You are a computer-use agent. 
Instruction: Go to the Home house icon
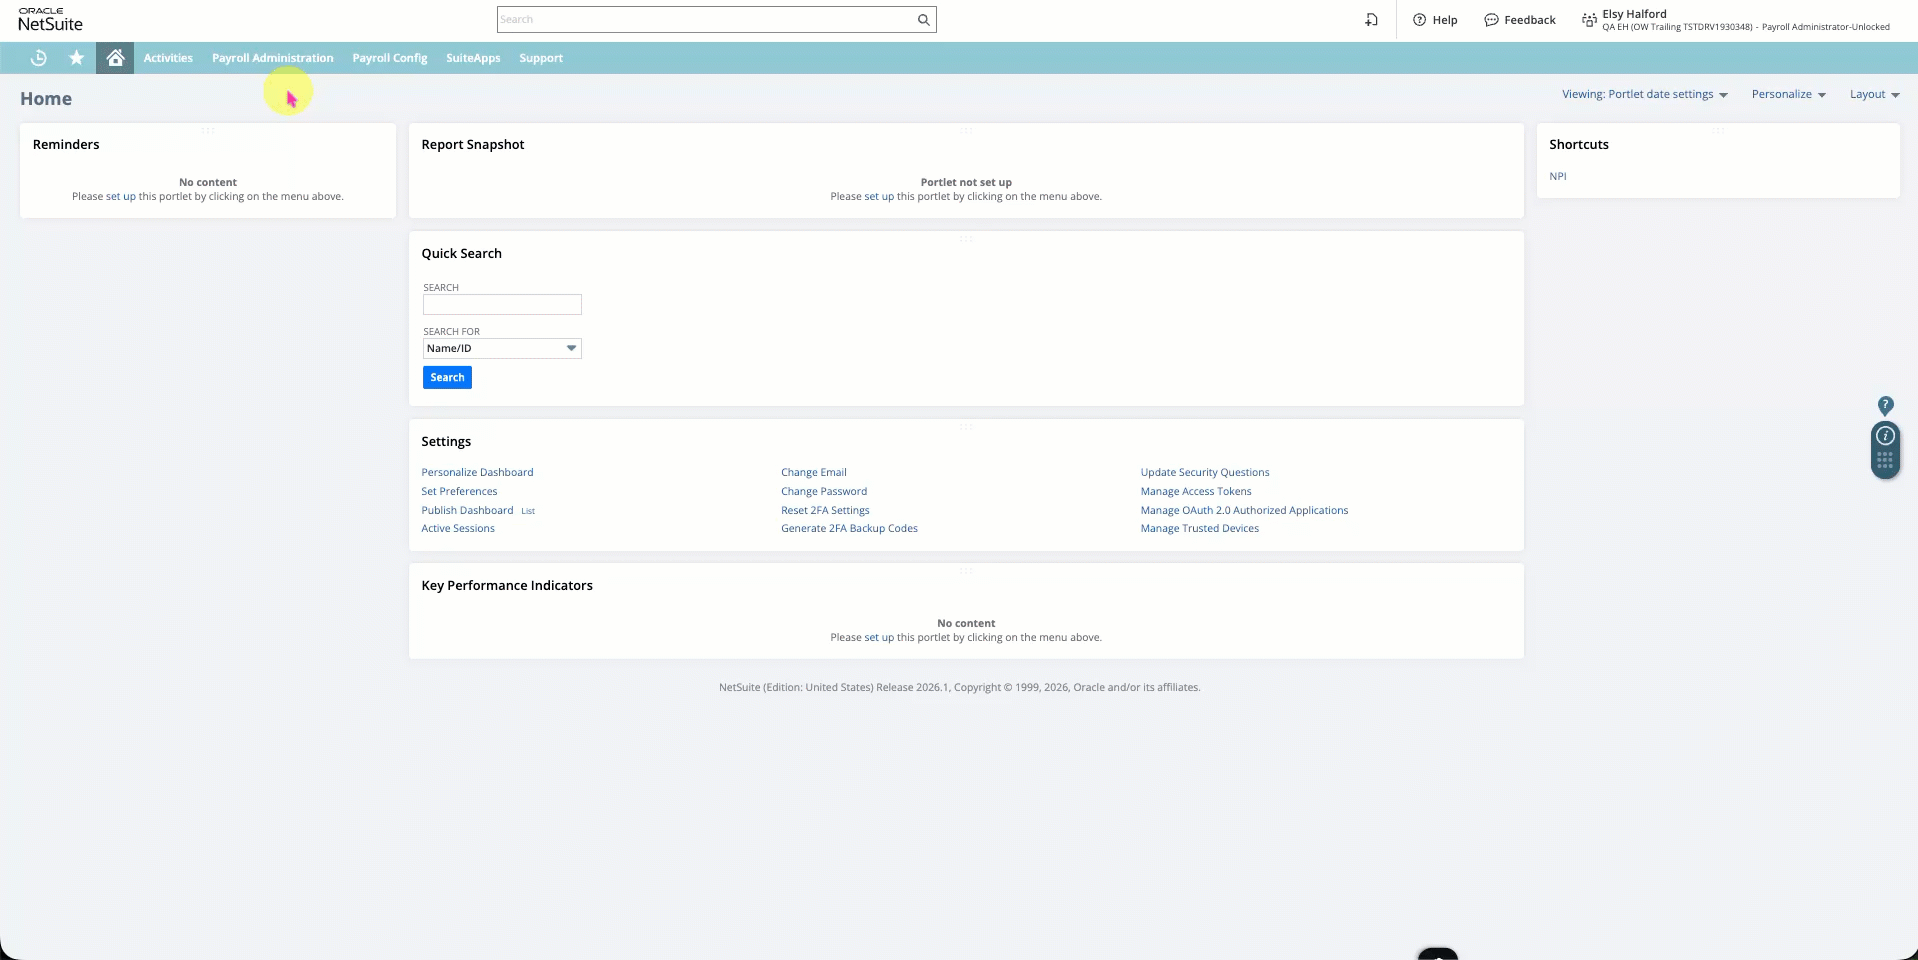click(115, 58)
